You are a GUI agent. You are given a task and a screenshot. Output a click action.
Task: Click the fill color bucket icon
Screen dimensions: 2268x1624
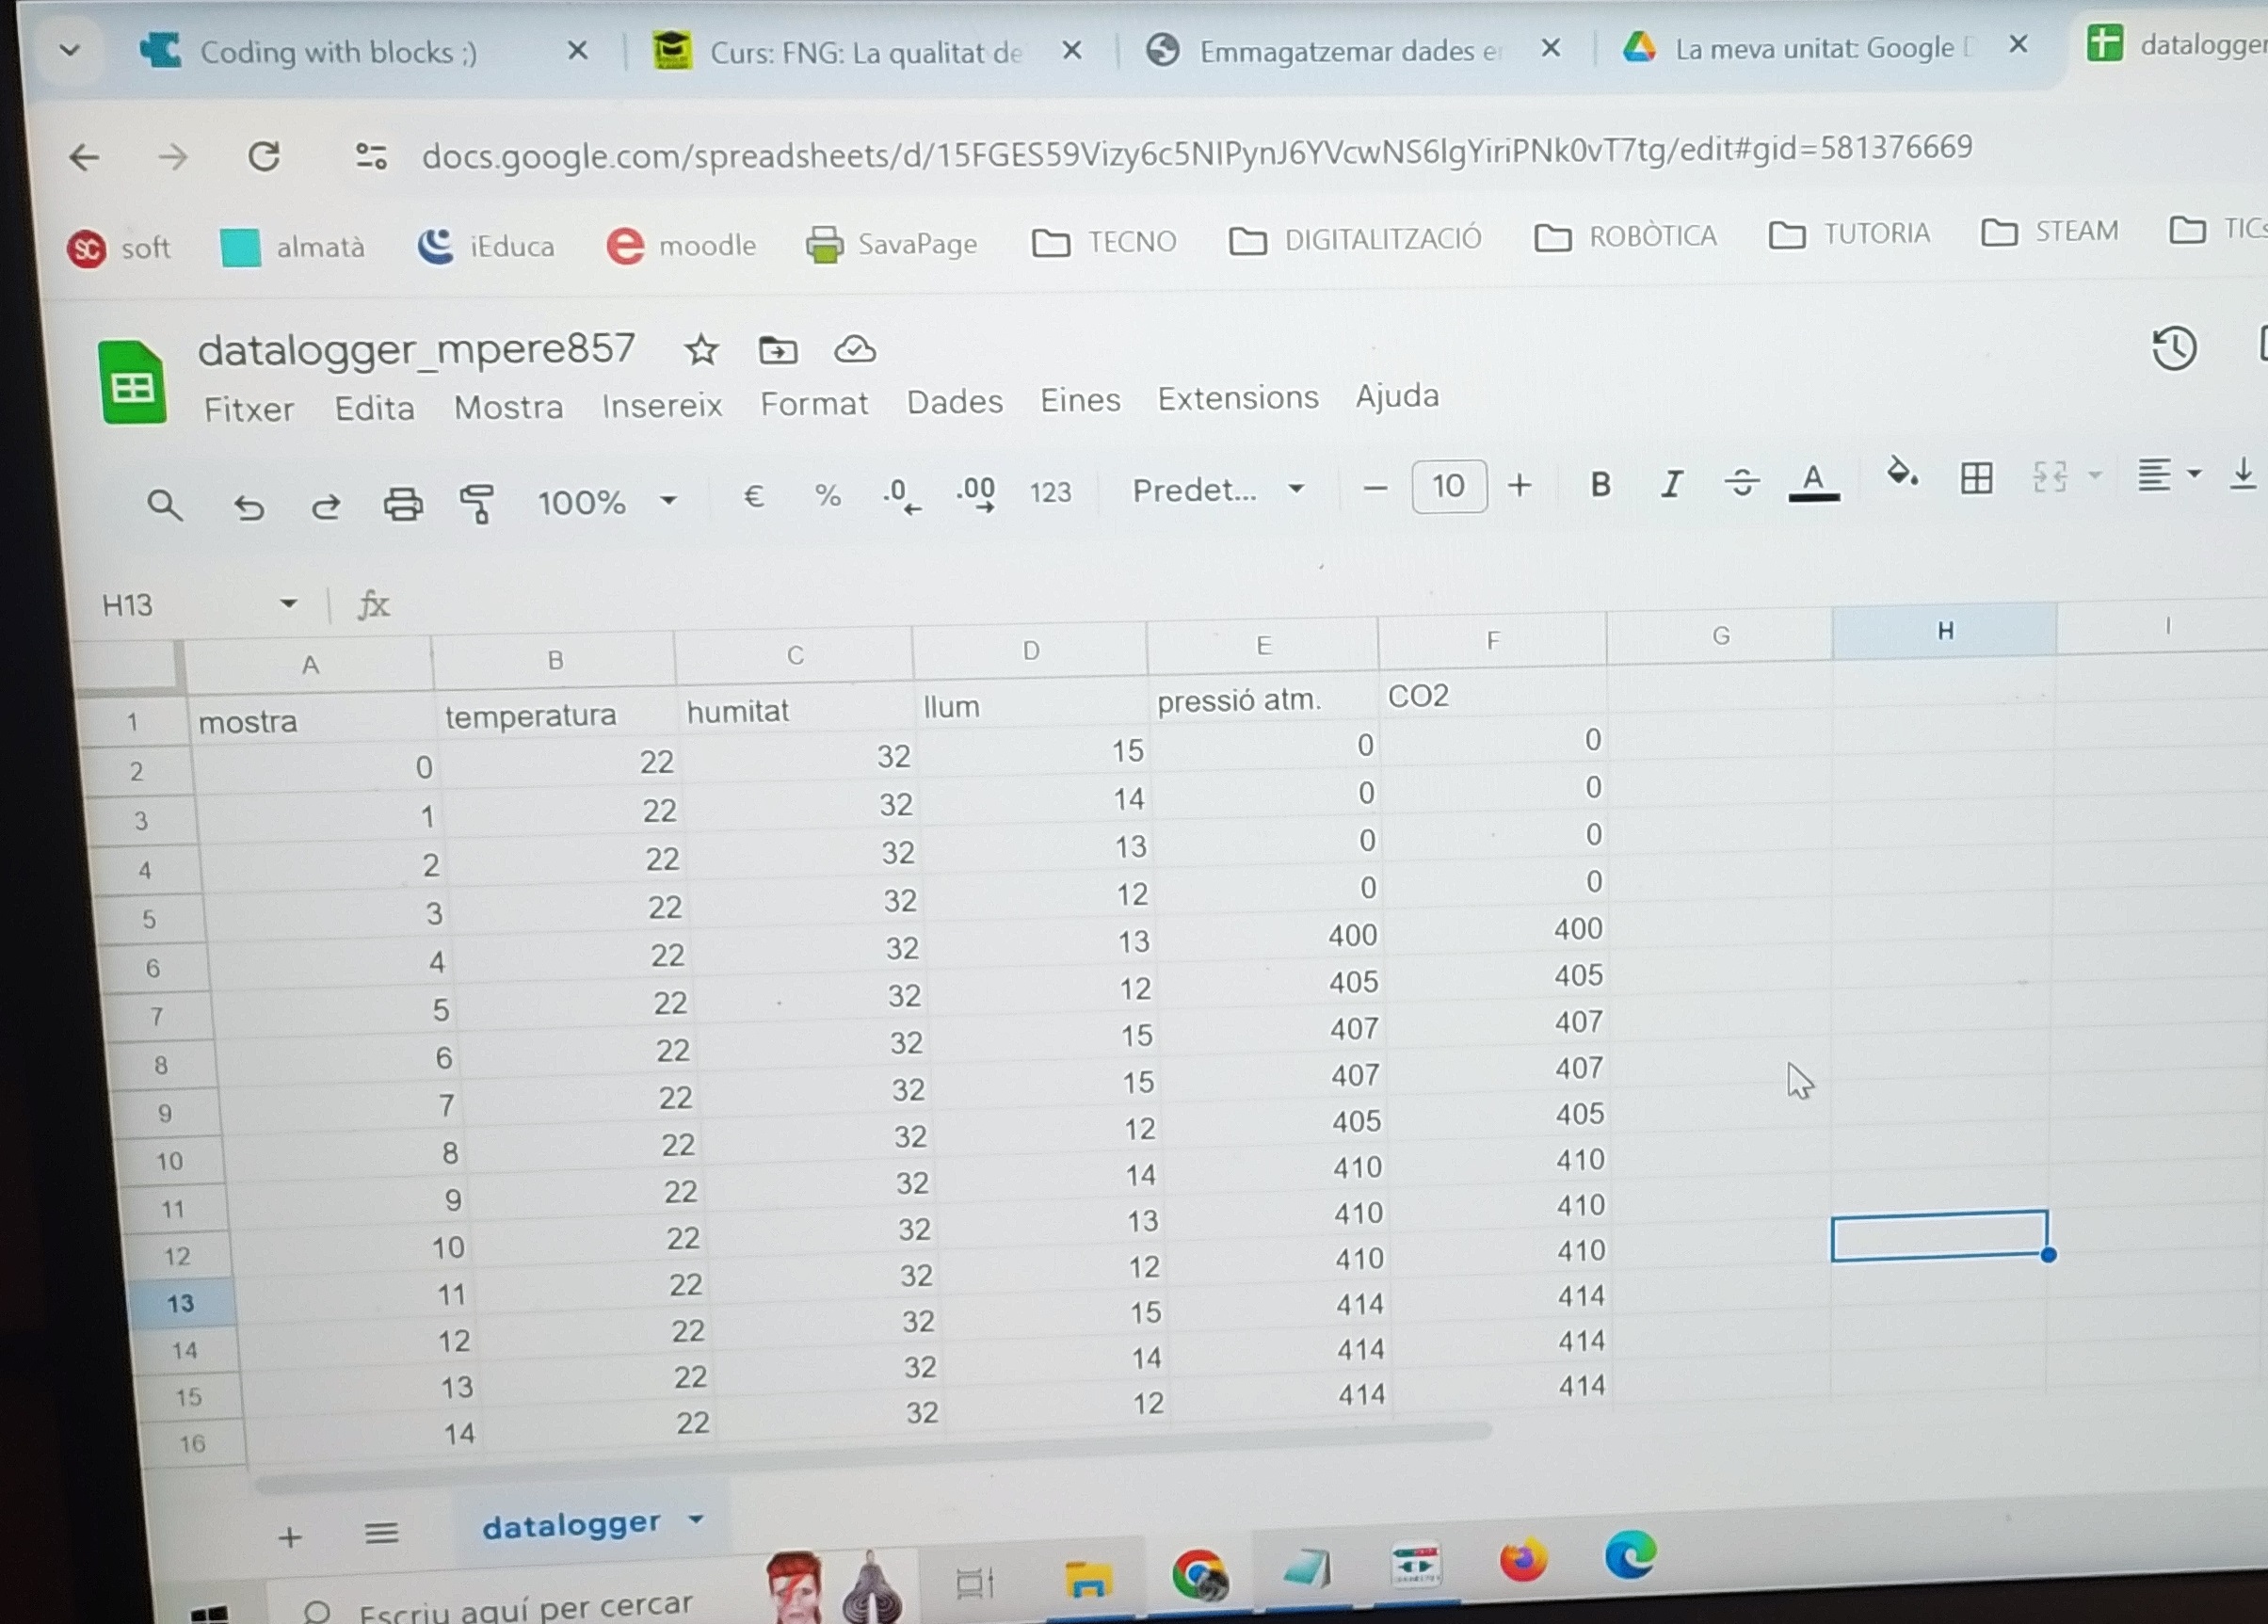(1900, 472)
